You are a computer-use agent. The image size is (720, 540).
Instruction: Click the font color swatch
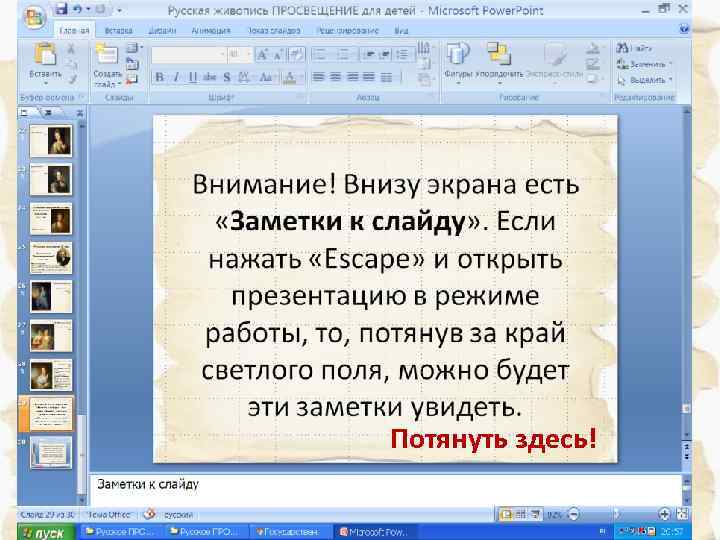tap(290, 77)
